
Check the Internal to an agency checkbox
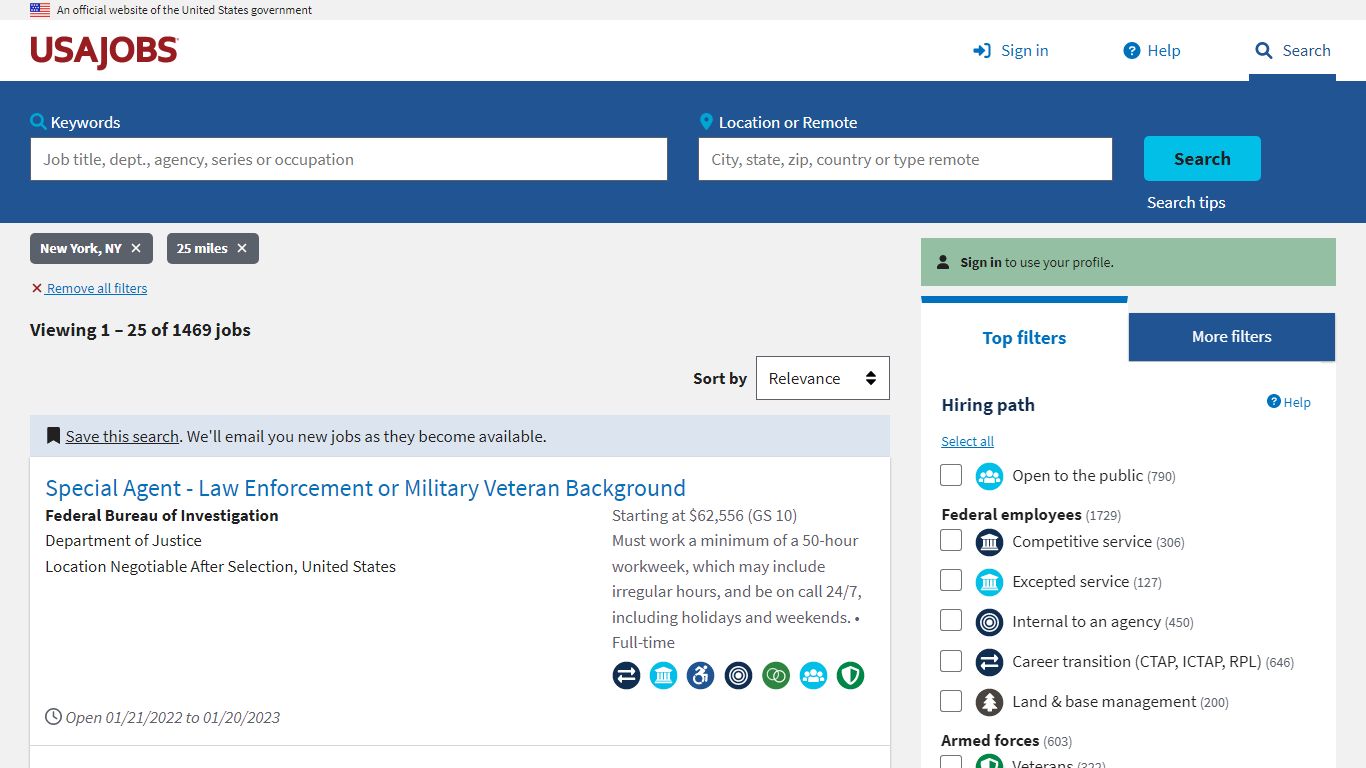click(951, 621)
